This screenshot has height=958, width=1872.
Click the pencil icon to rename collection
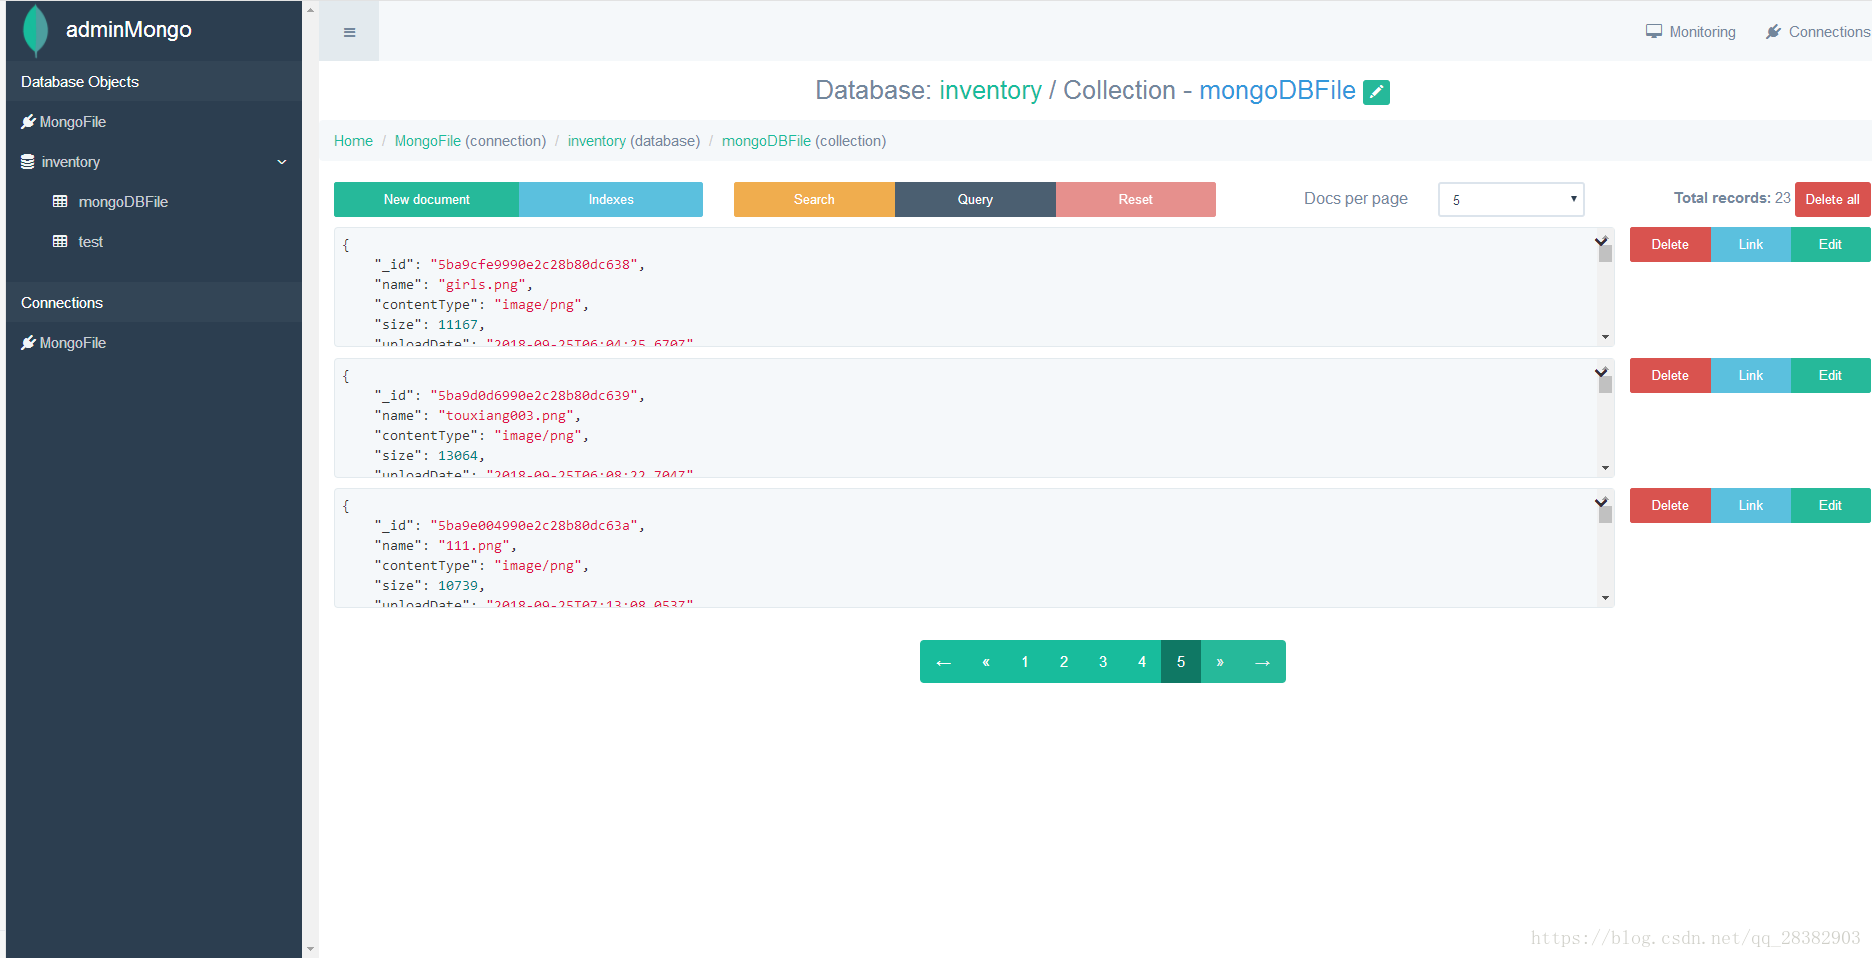(x=1376, y=92)
